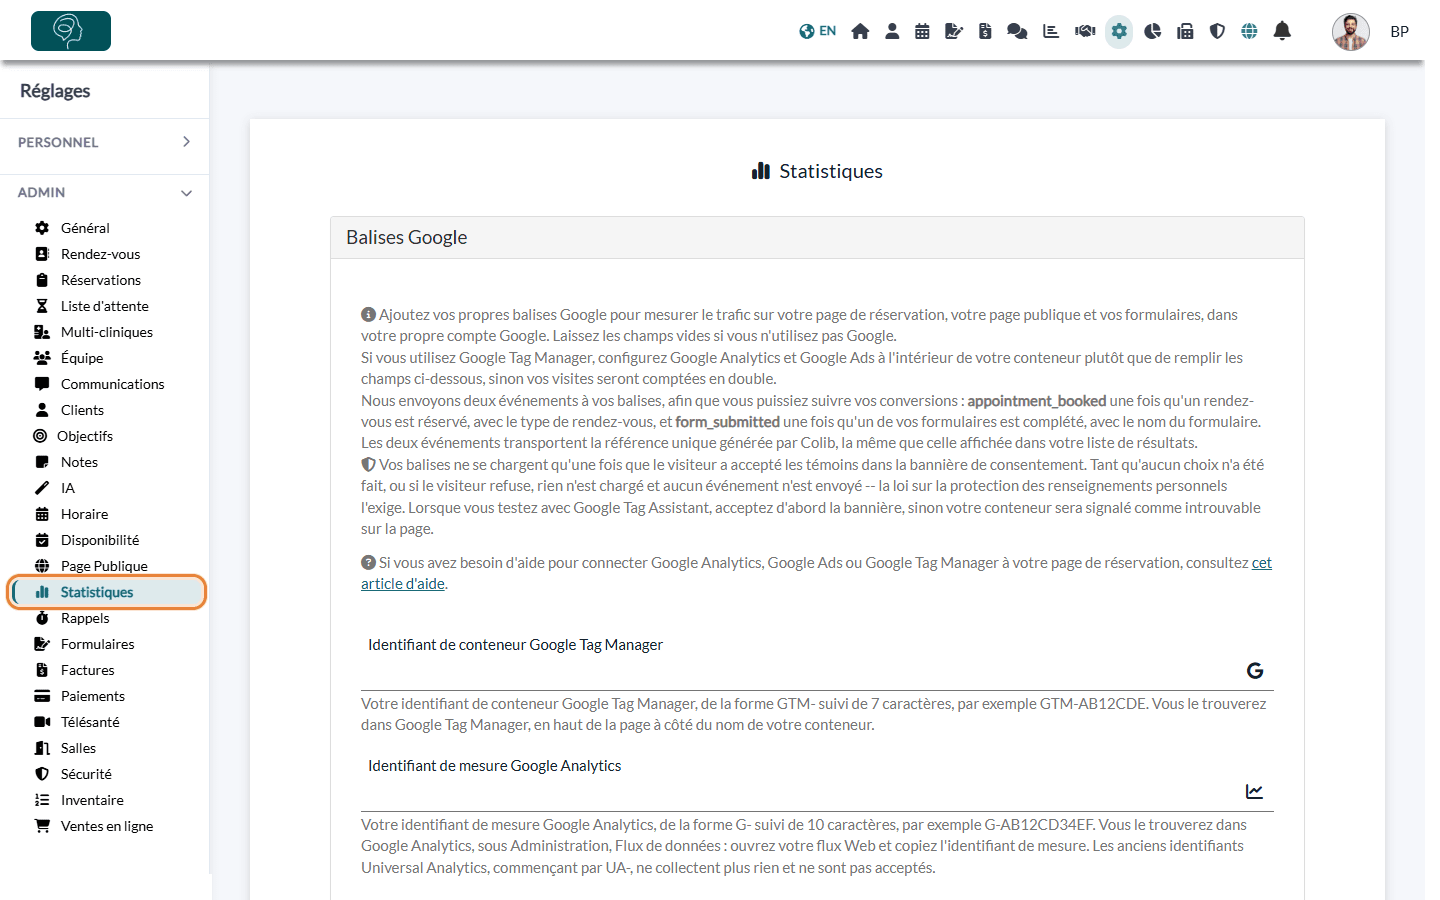This screenshot has height=900, width=1440.
Task: Open the chat bubbles icon
Action: [x=1017, y=31]
